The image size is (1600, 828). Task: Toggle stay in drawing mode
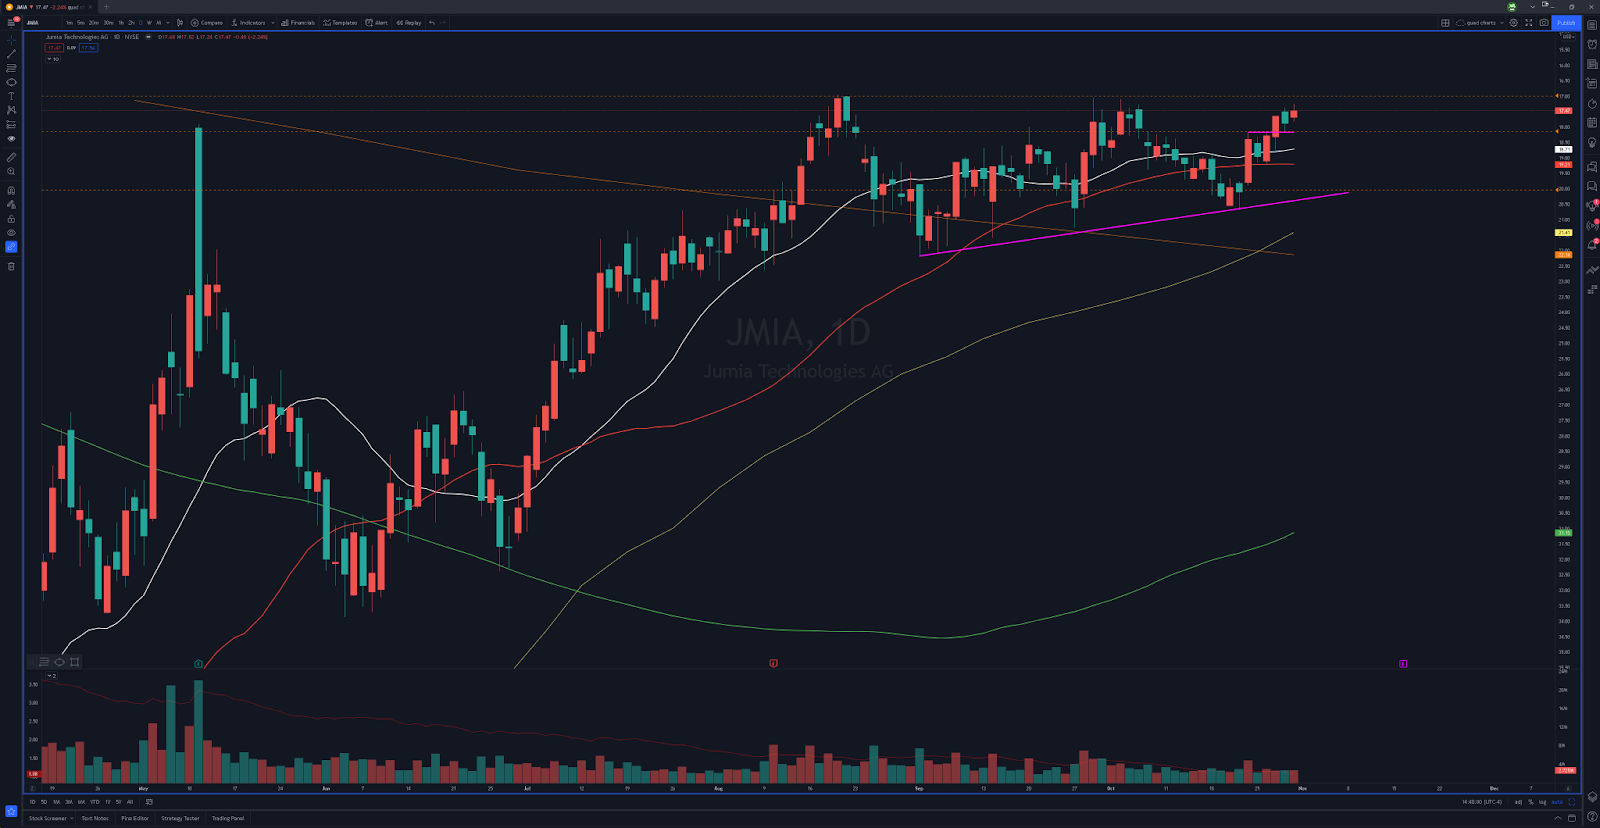[x=11, y=204]
